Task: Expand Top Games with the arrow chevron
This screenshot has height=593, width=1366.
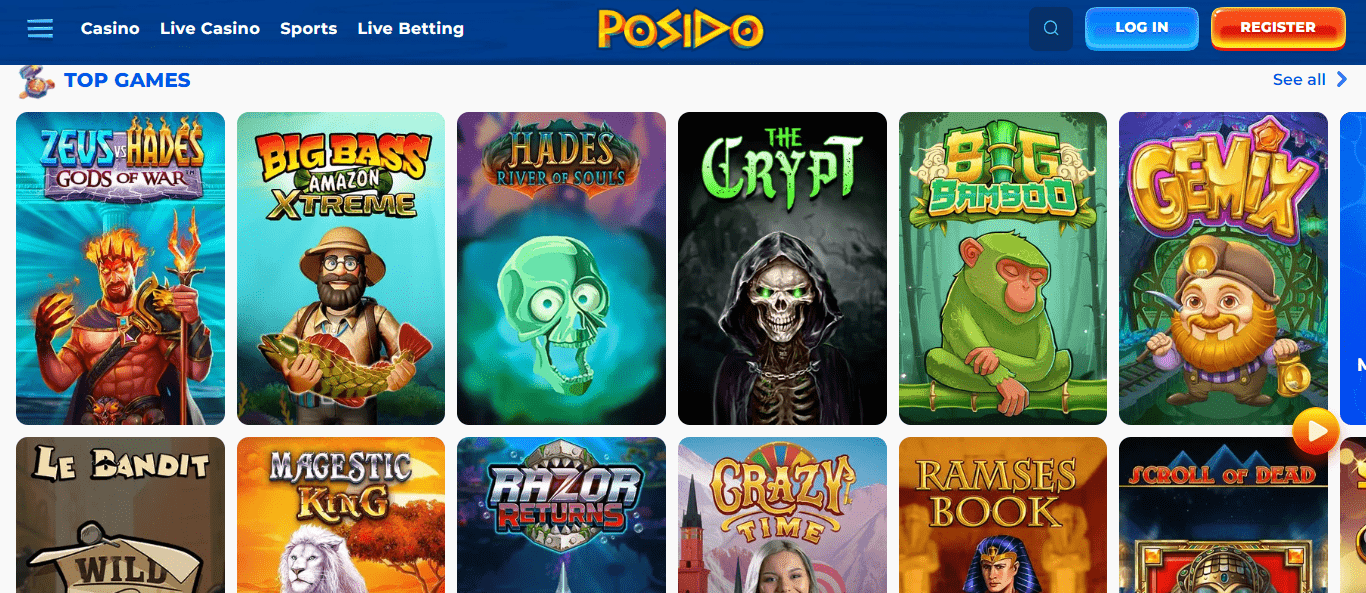Action: click(1342, 79)
